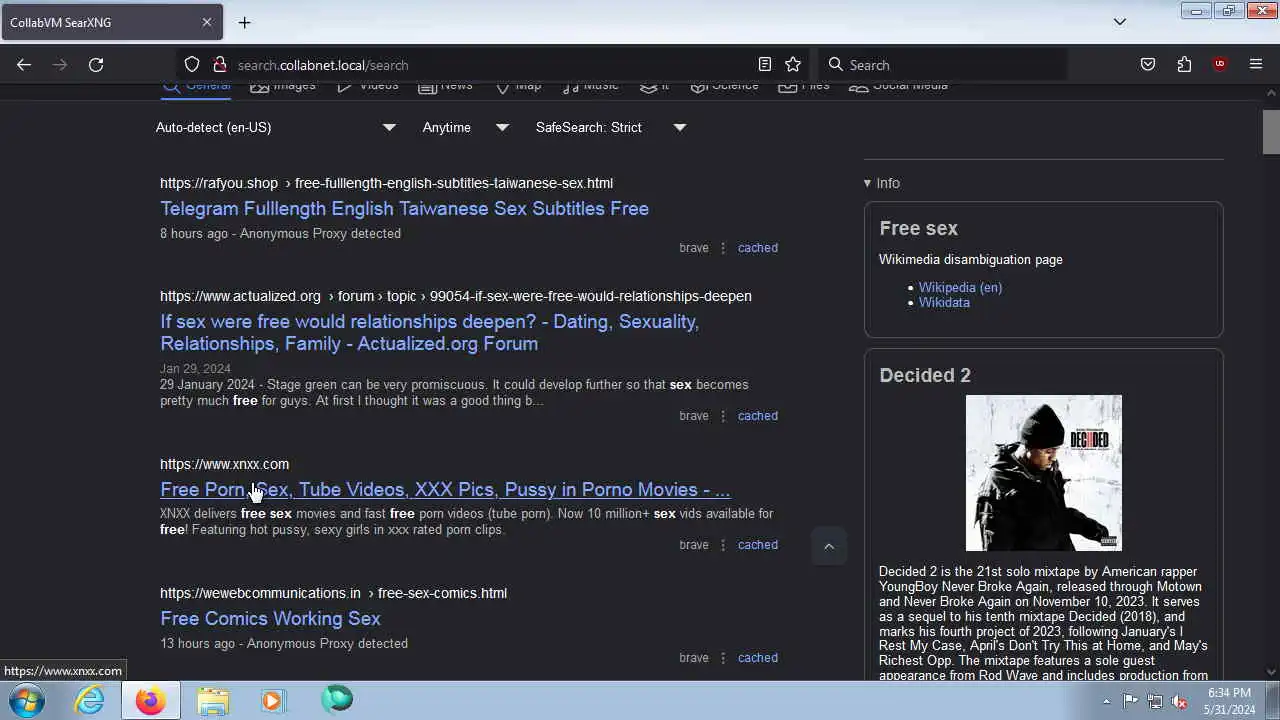Open three-dot options for Actualized.org result
The image size is (1280, 720).
click(x=723, y=416)
